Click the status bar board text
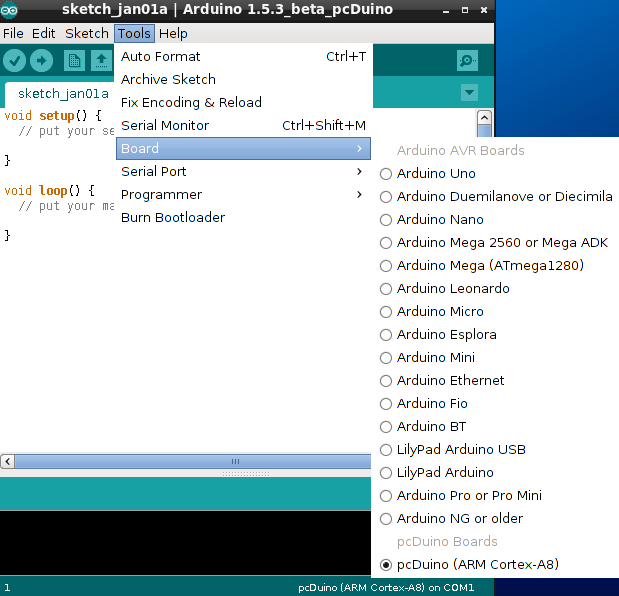 (386, 587)
